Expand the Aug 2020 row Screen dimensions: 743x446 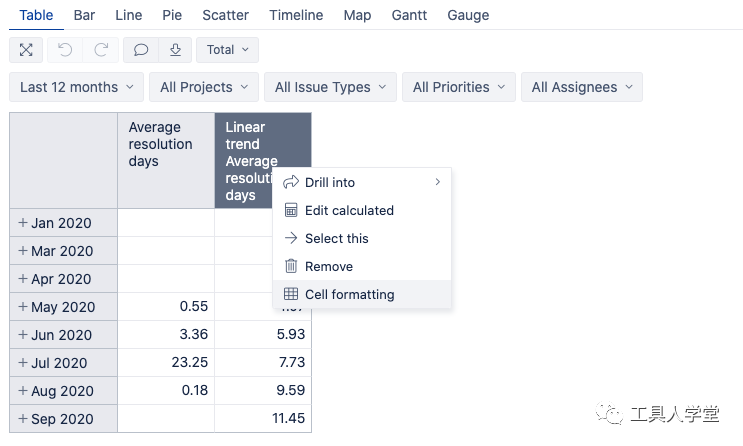(22, 391)
